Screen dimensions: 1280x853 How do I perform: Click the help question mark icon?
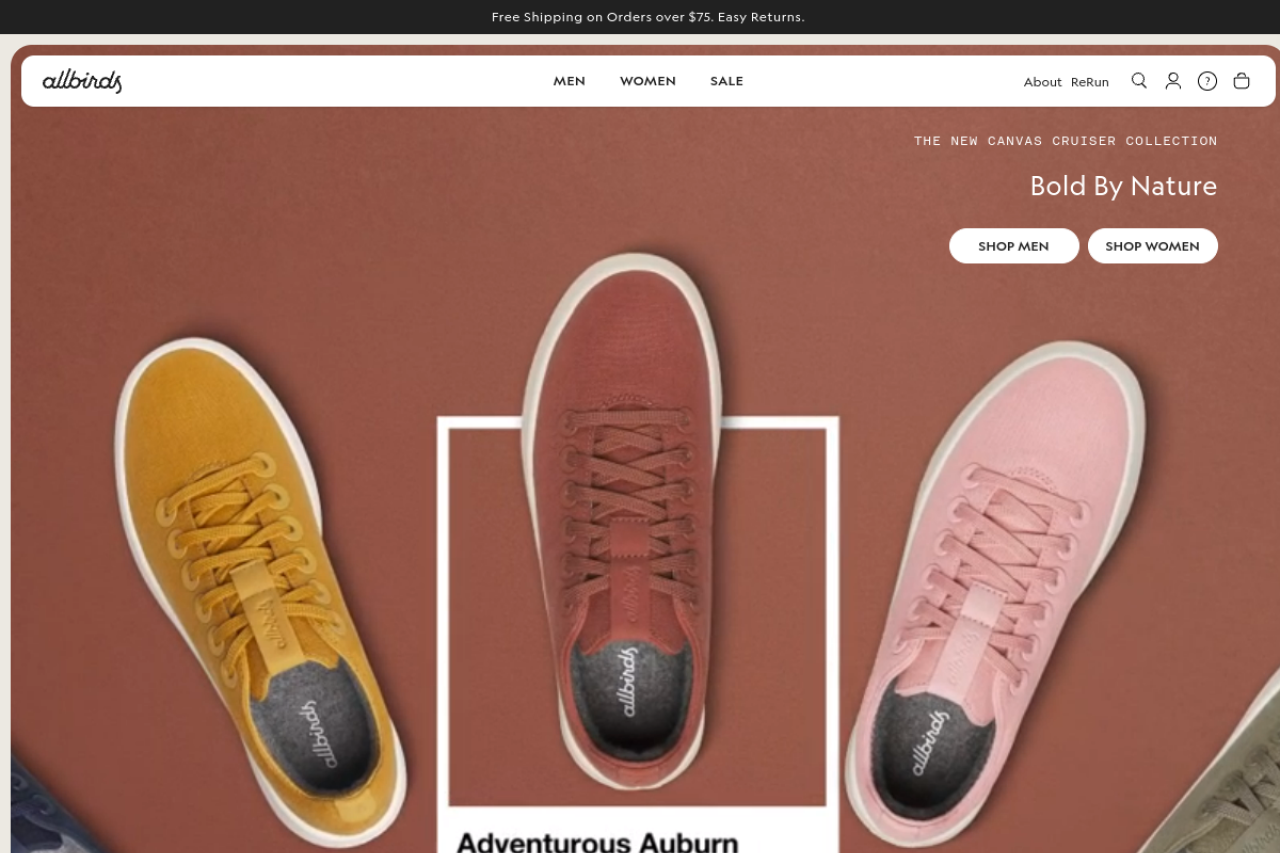1207,81
